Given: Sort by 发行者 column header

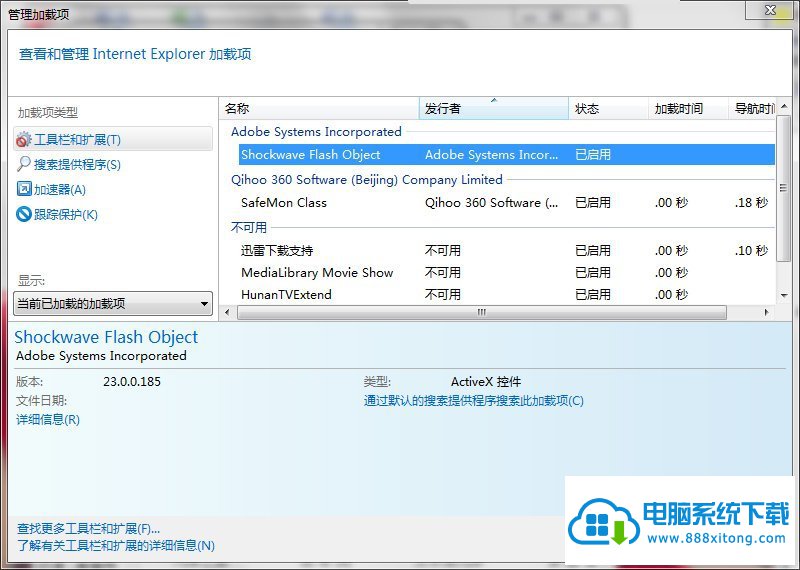Looking at the screenshot, I should (493, 108).
